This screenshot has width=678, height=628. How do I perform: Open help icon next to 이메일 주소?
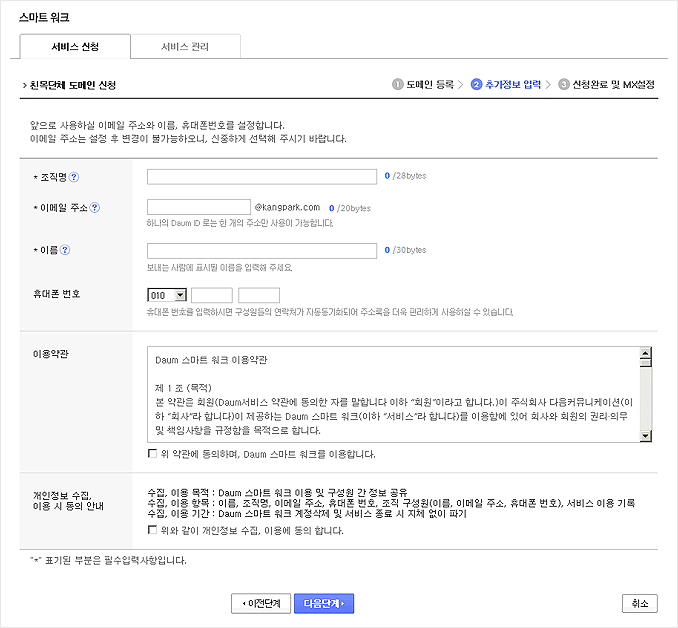94,208
